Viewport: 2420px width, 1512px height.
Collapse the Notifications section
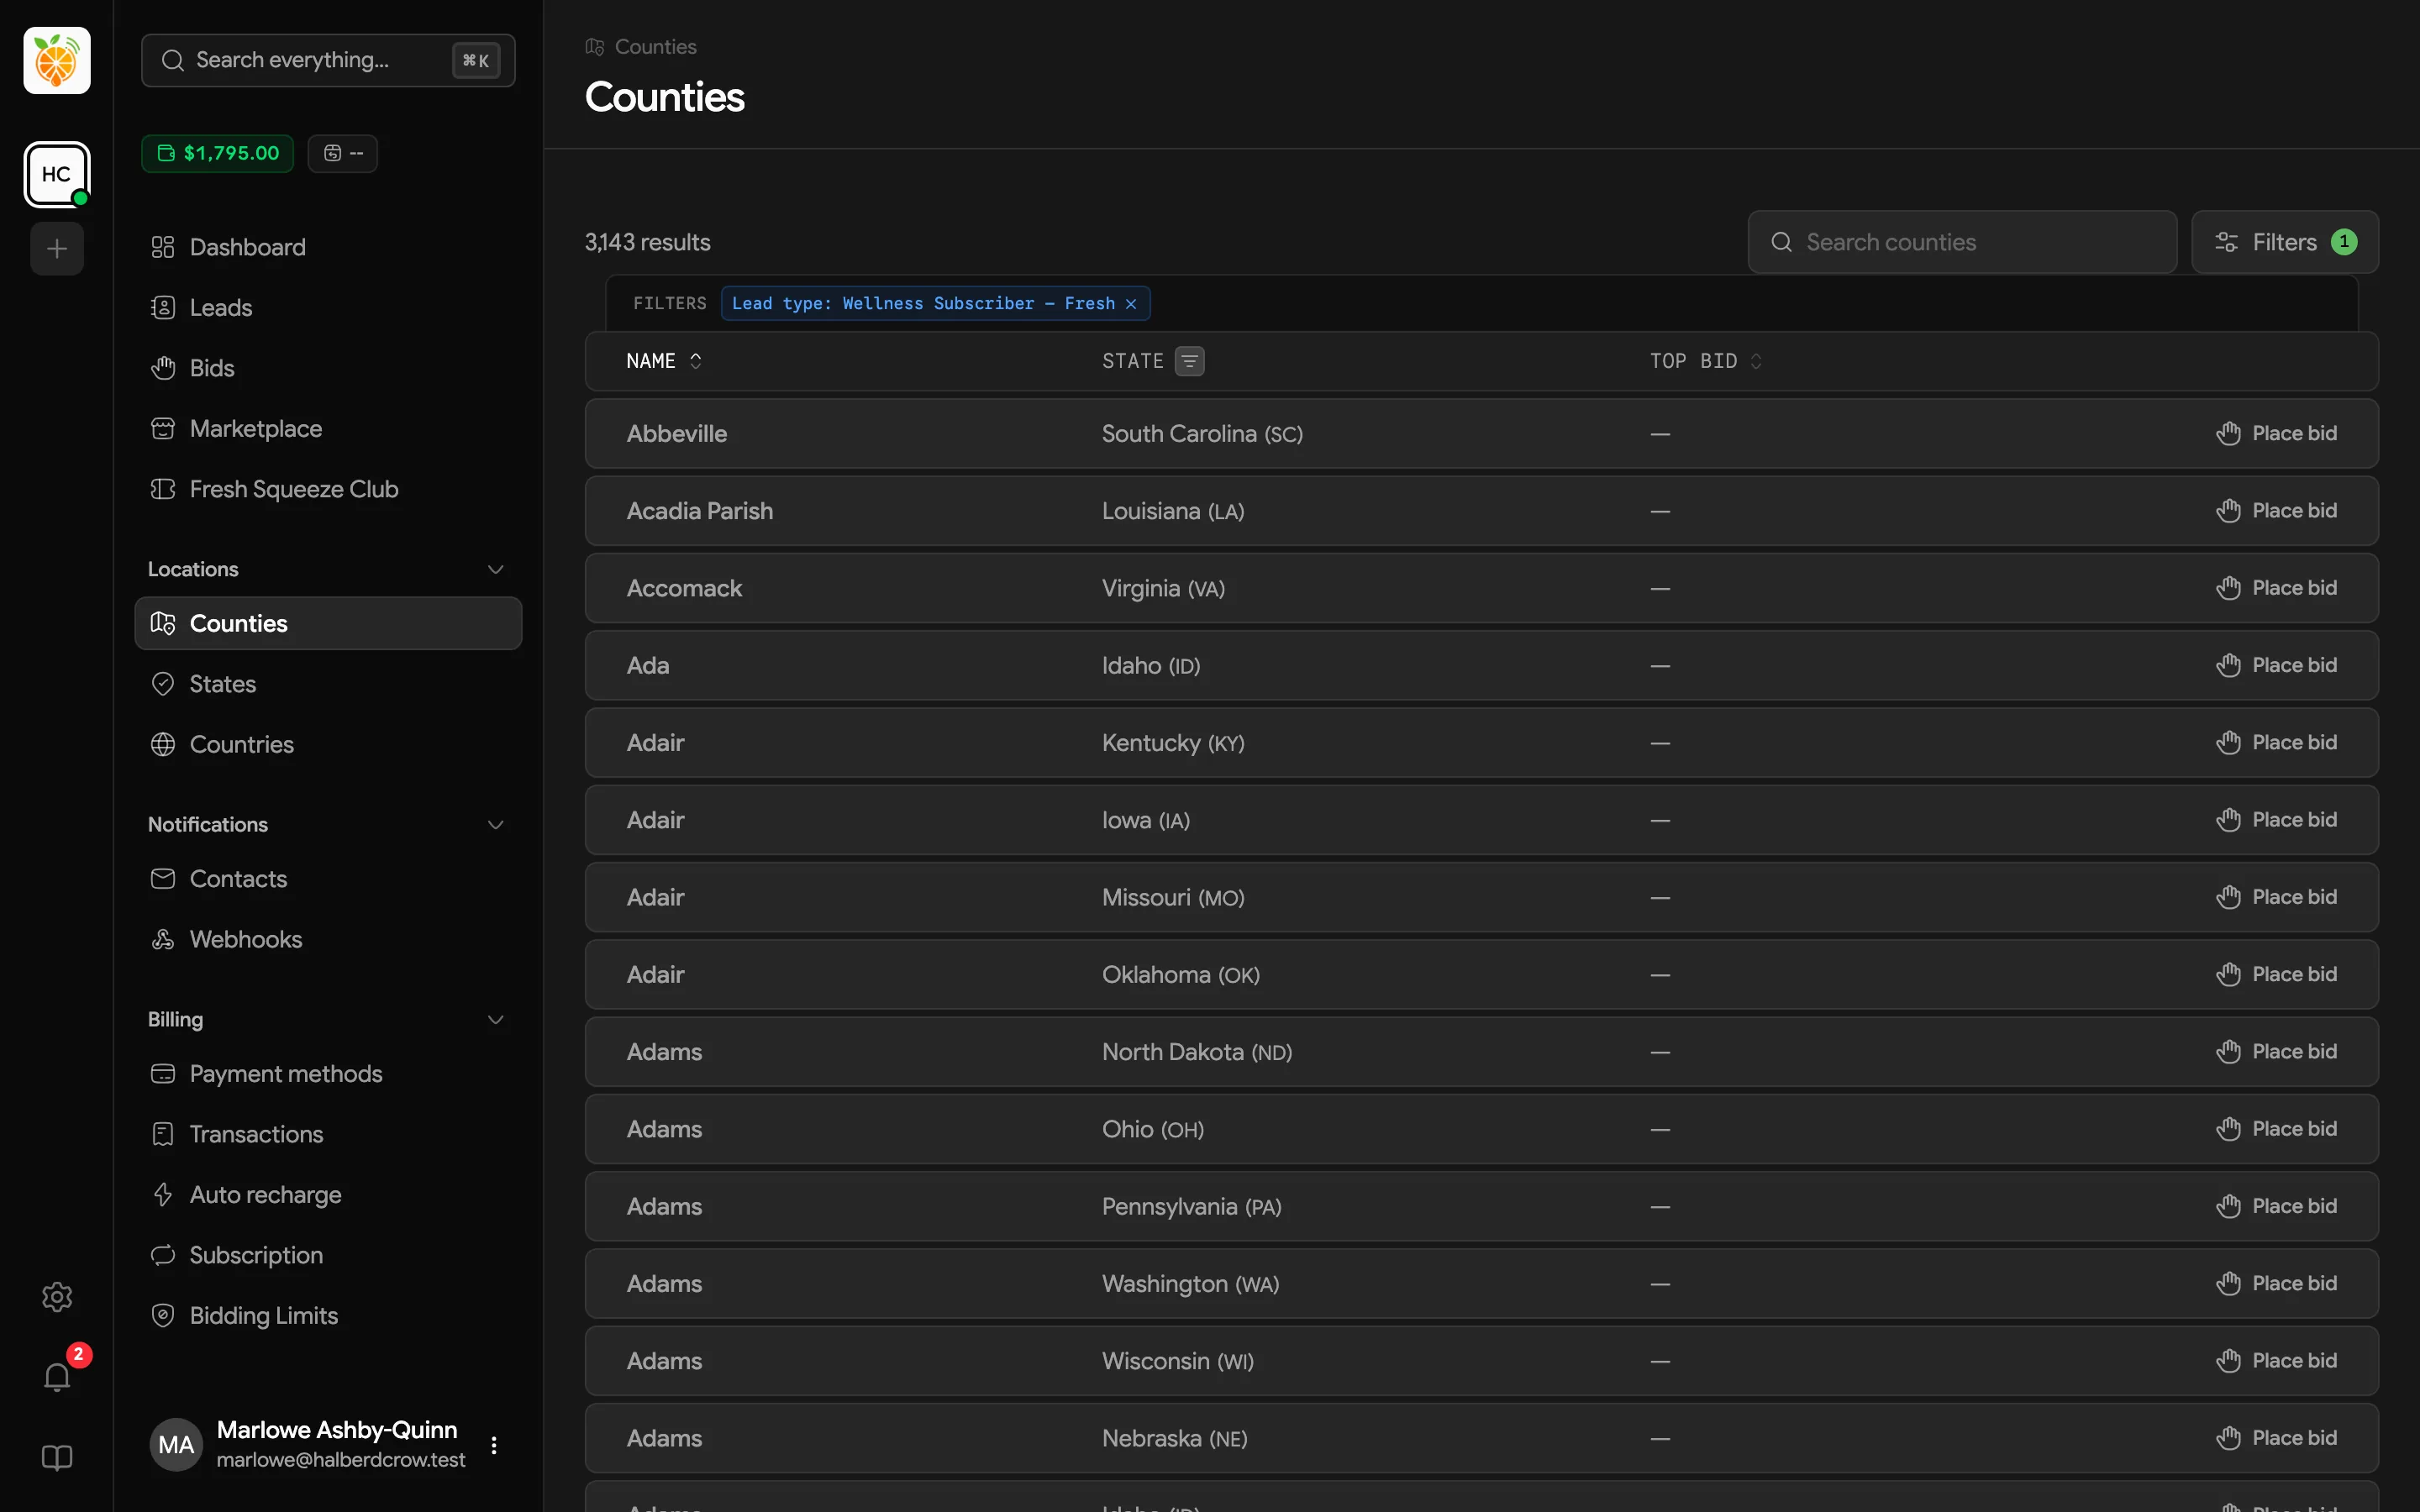point(495,824)
